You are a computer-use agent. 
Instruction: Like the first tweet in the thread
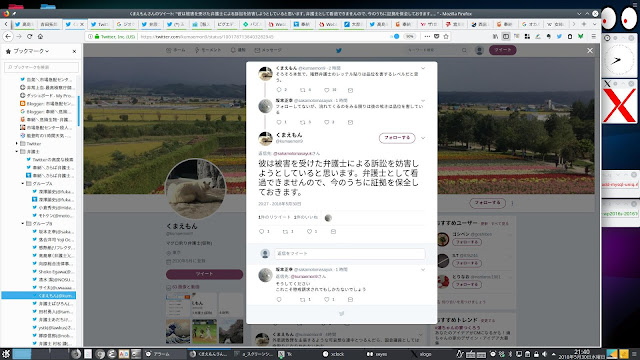pyautogui.click(x=327, y=90)
